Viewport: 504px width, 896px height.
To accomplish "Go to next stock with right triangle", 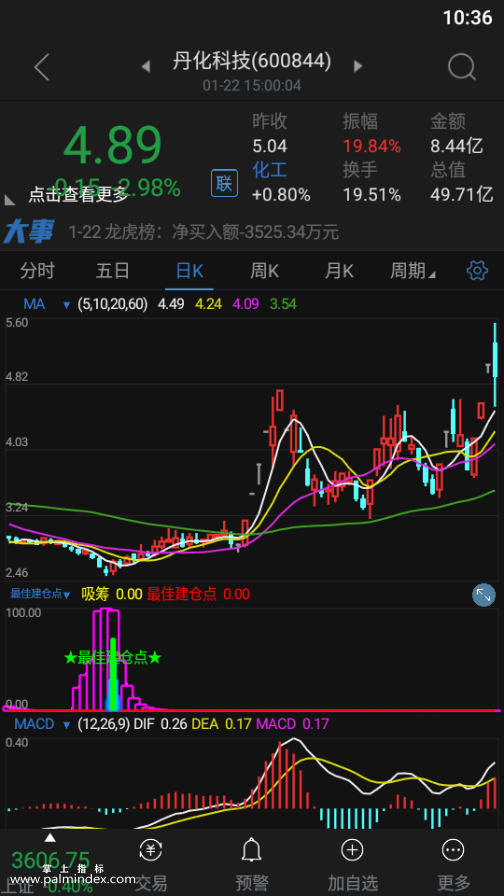I will pyautogui.click(x=358, y=66).
